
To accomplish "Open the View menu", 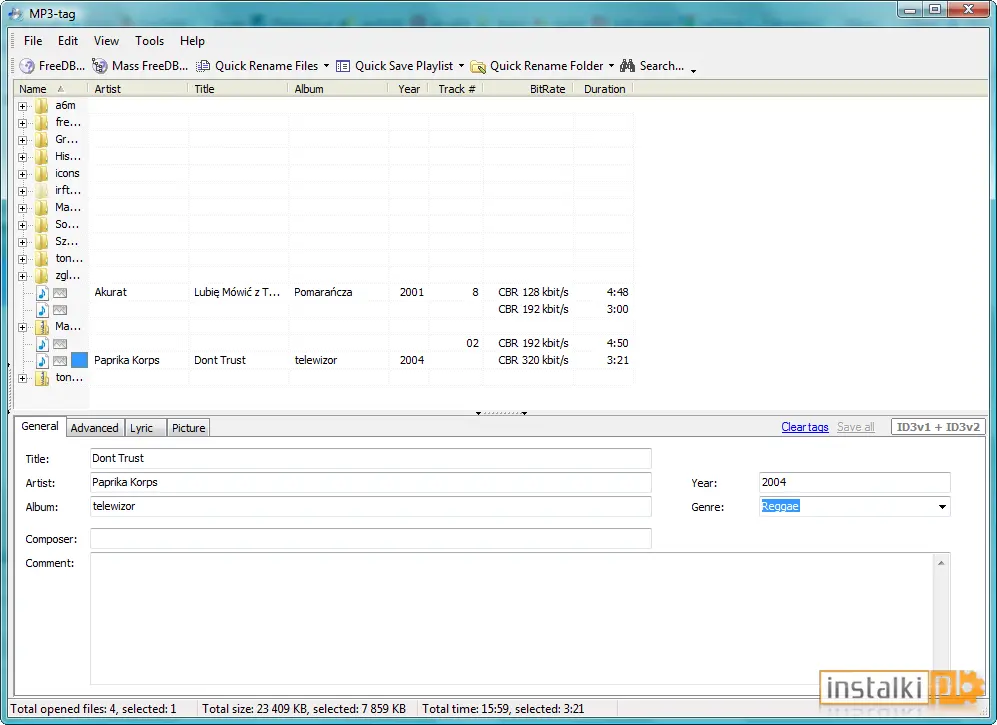I will coord(106,41).
